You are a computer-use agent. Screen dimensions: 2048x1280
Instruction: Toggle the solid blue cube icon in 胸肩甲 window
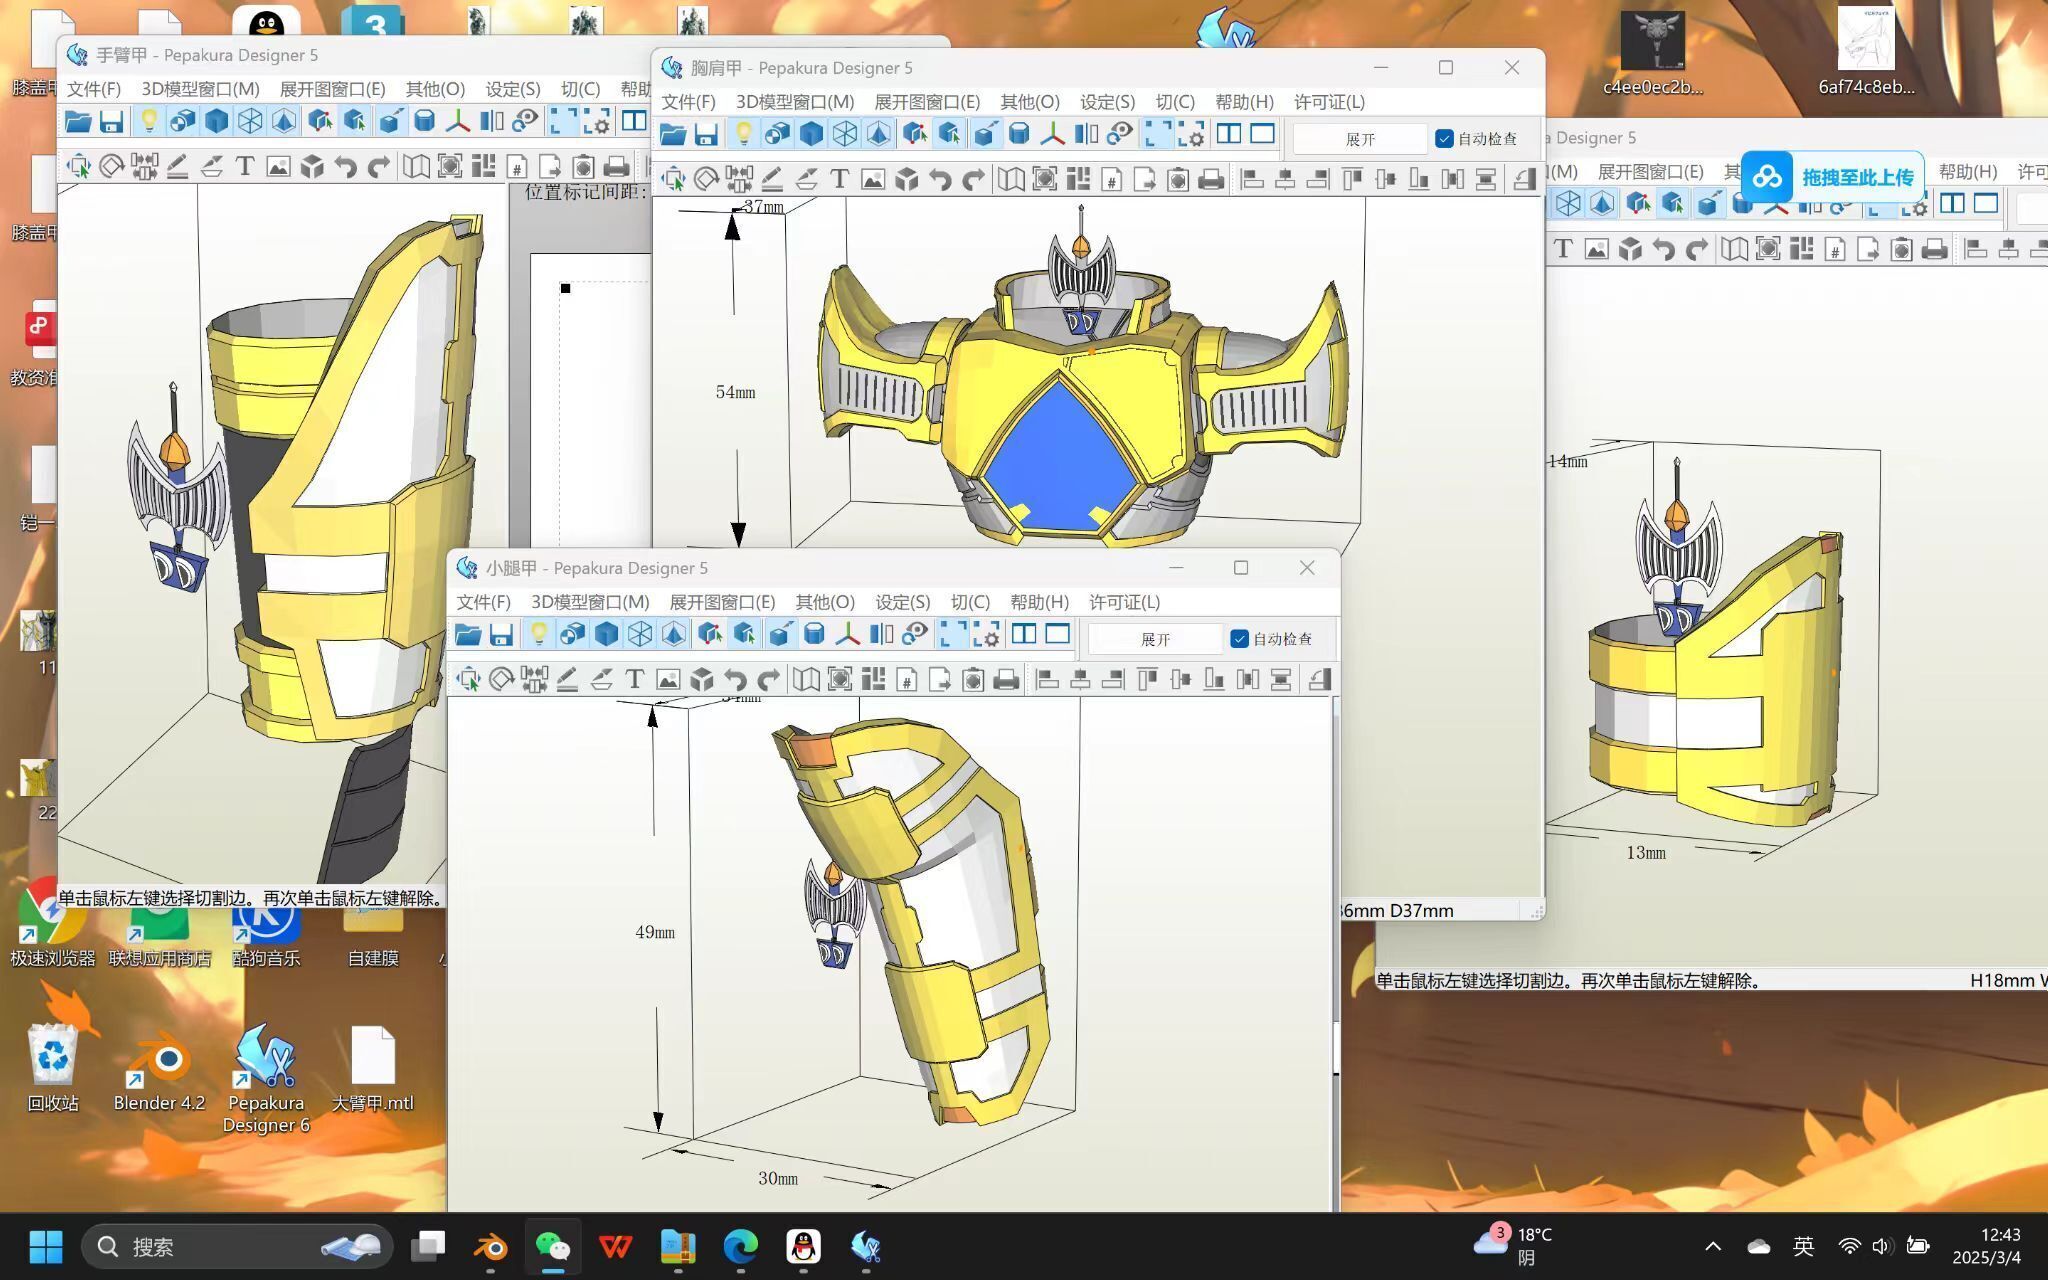point(811,134)
